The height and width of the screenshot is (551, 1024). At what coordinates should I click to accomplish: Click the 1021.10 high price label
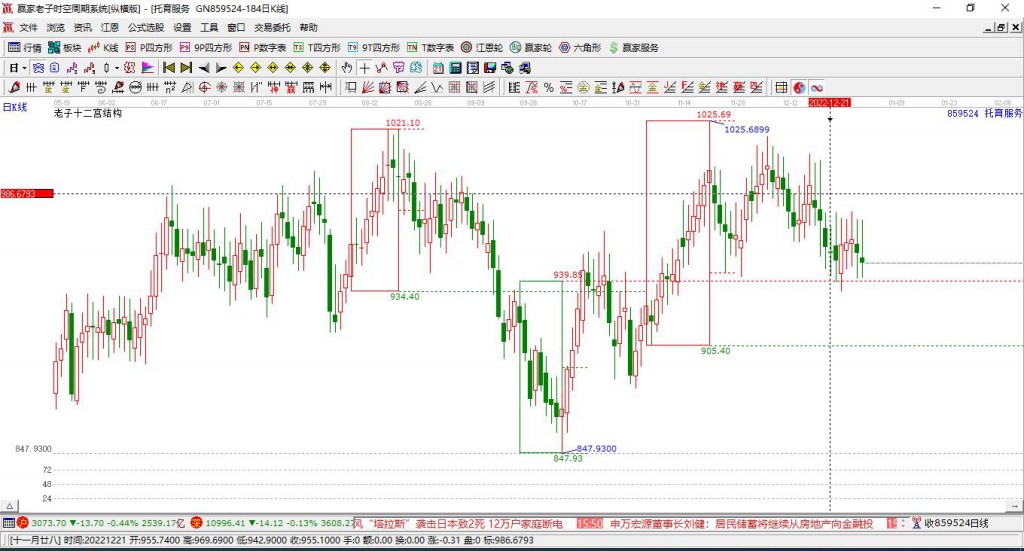(x=403, y=123)
